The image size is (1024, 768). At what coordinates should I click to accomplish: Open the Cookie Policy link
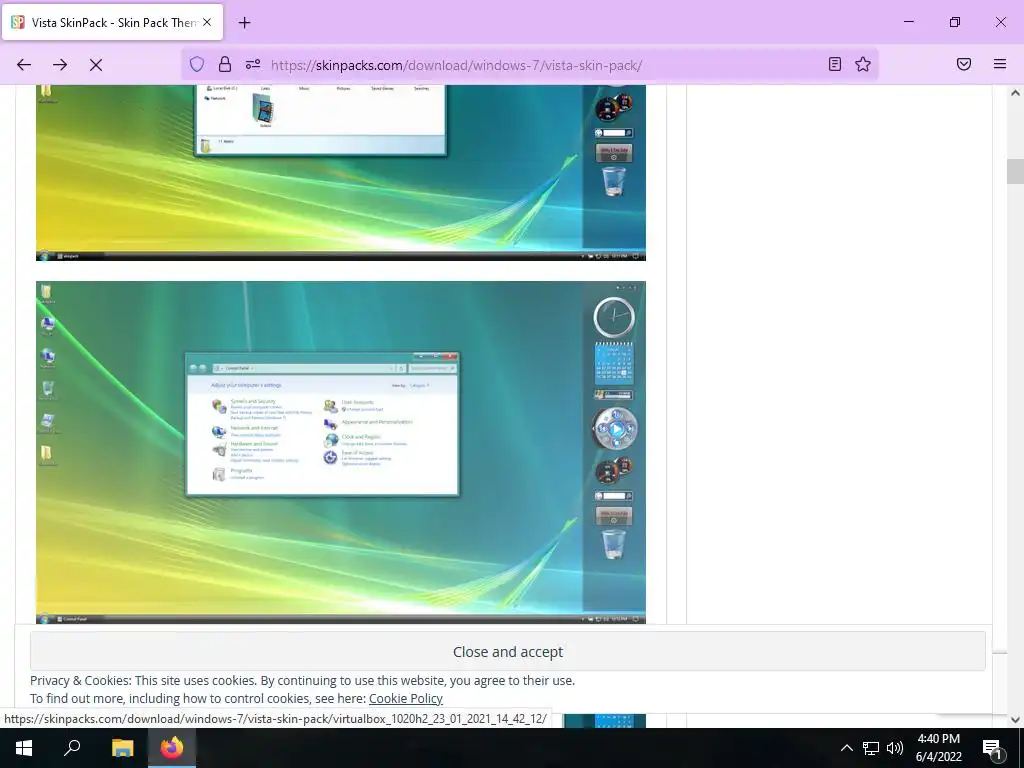coord(406,698)
